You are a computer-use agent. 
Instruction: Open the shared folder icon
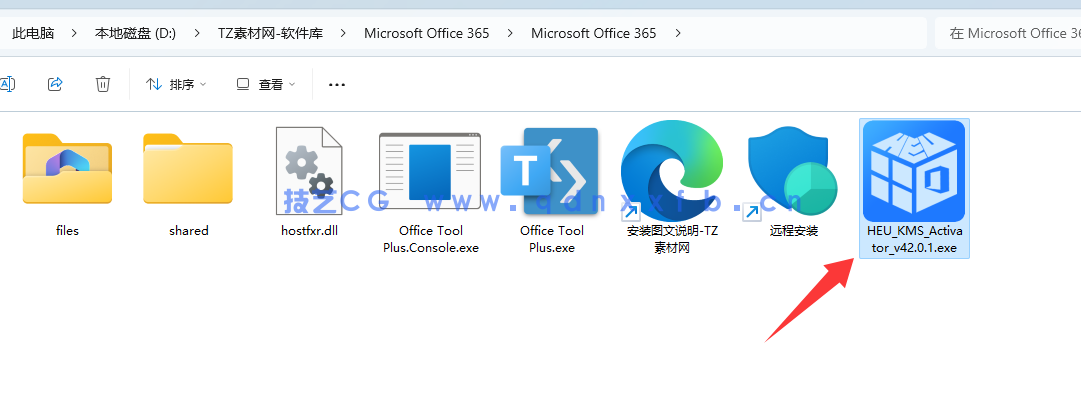coord(188,169)
